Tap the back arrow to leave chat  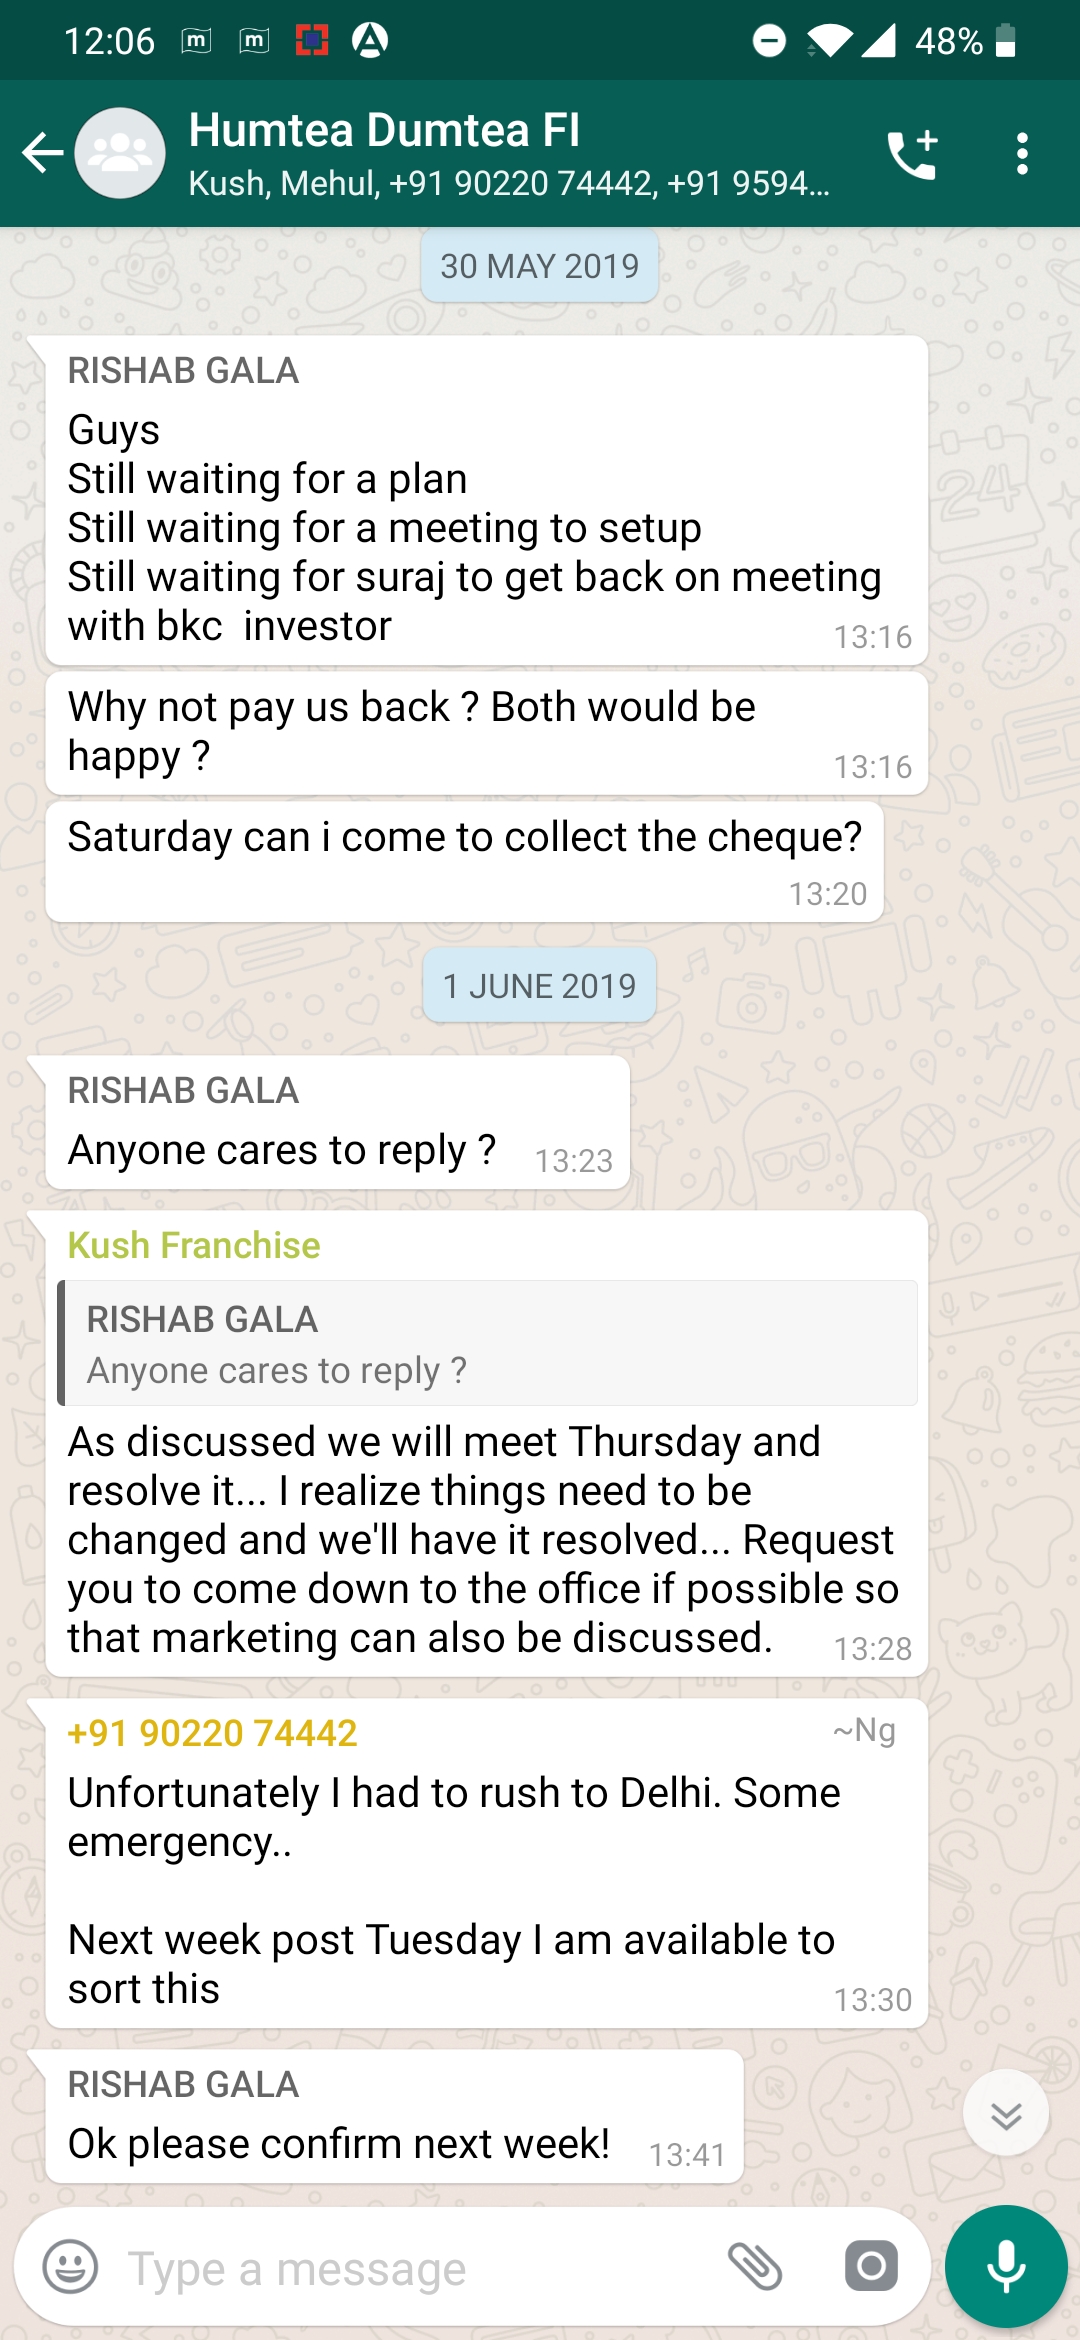(42, 154)
